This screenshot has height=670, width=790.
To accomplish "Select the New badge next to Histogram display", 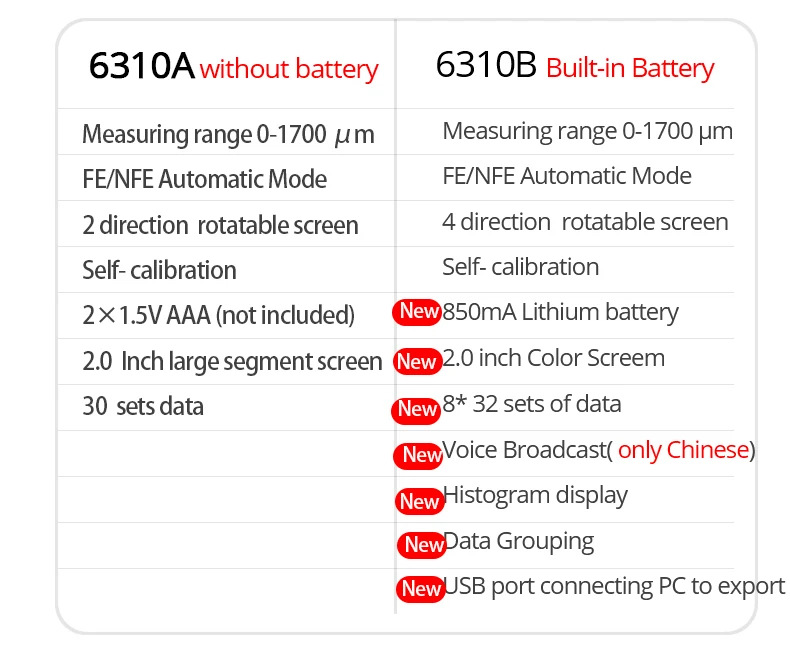I will 419,501.
